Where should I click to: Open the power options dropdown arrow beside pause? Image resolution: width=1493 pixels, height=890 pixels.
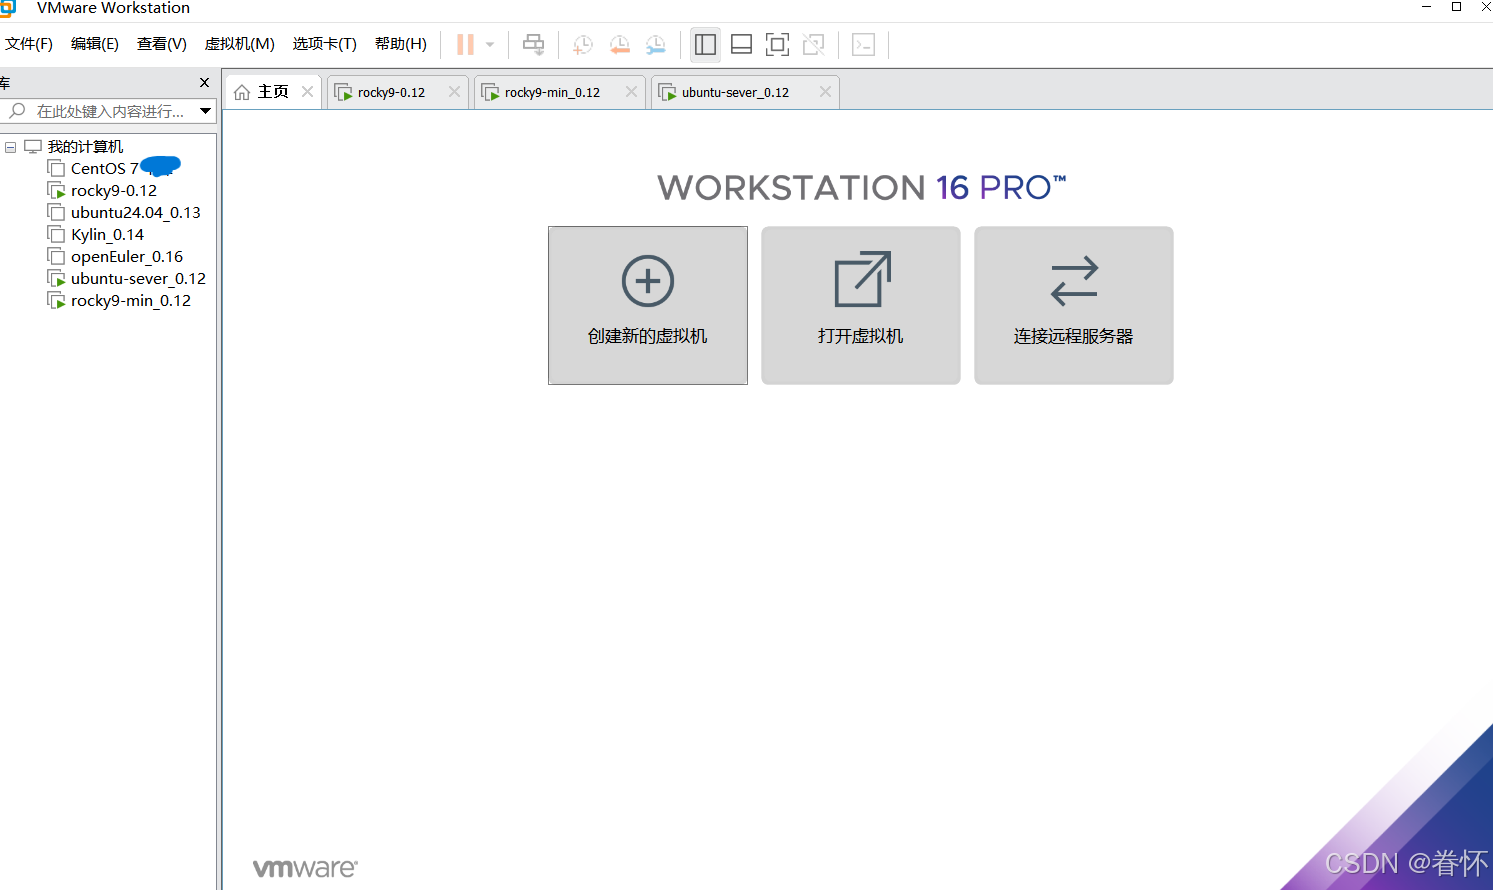pyautogui.click(x=490, y=44)
